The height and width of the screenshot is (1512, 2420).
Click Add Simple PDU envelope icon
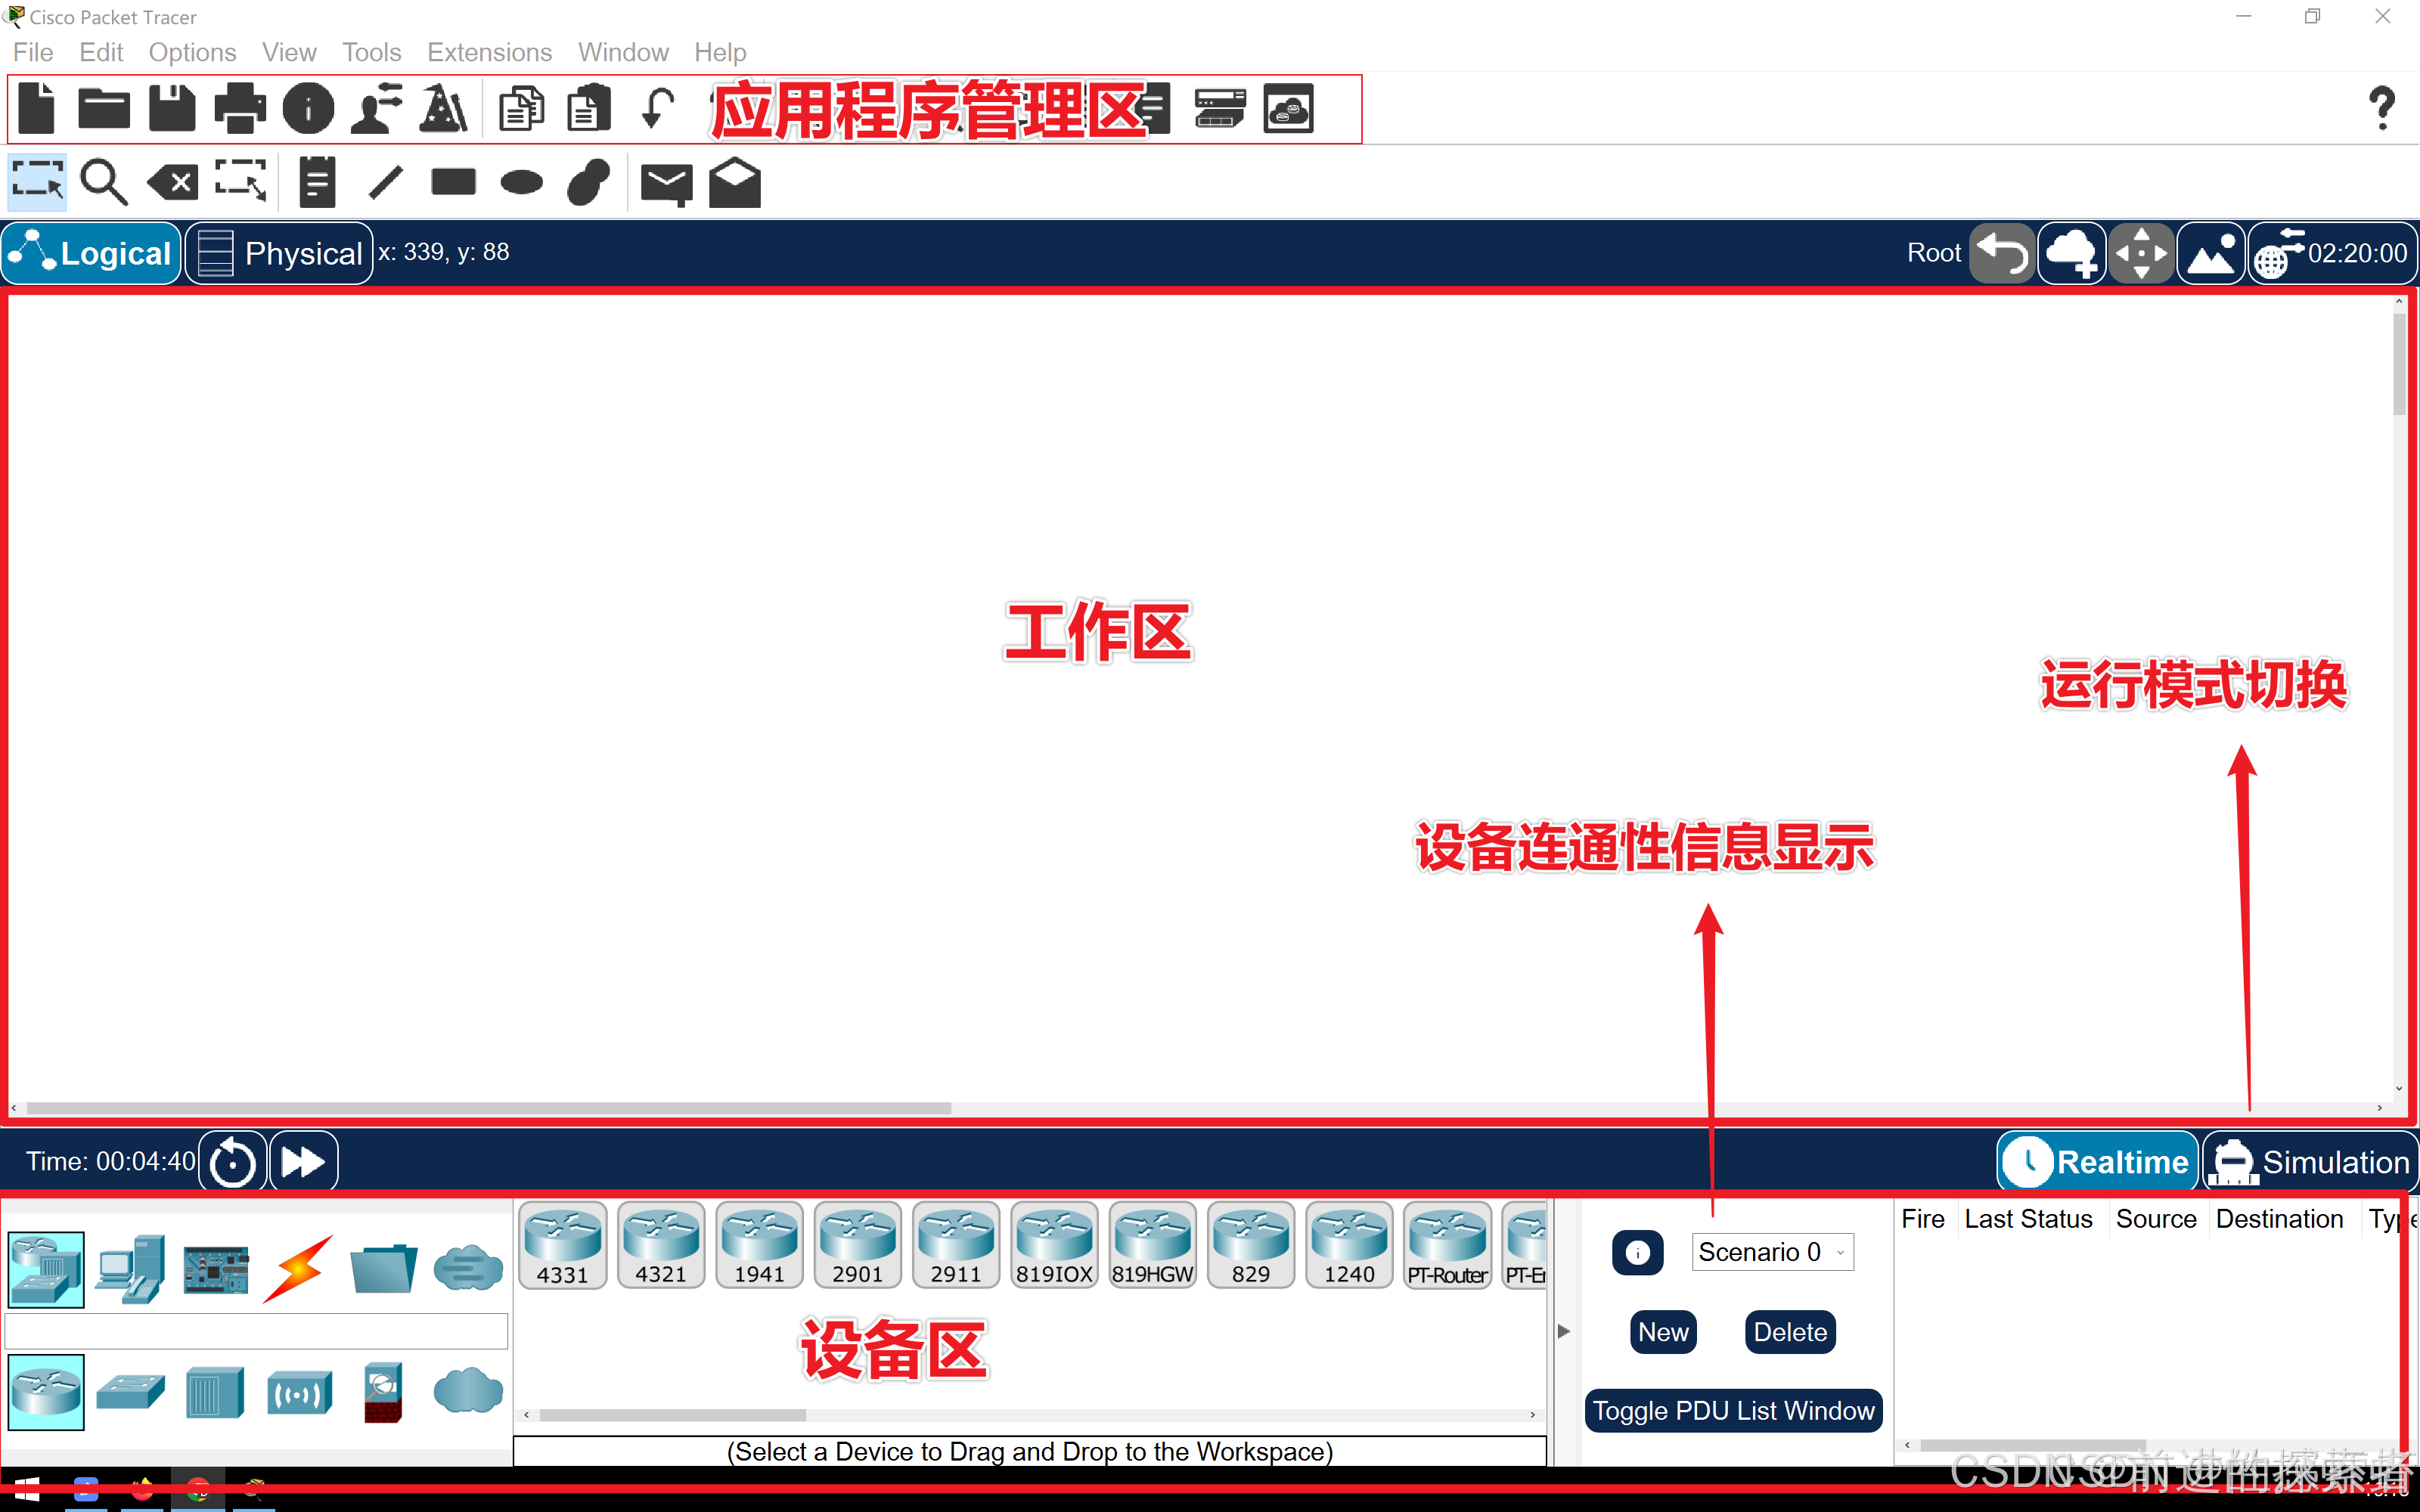[666, 183]
